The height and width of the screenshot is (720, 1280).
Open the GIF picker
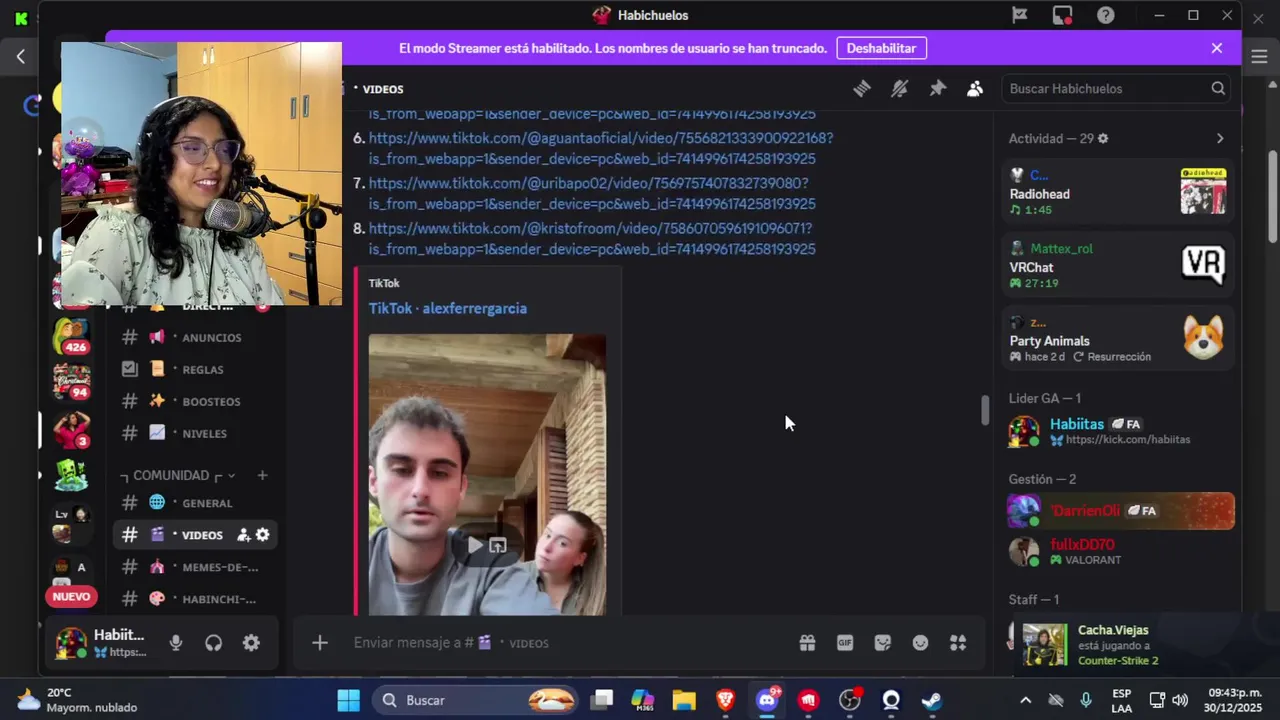[845, 643]
